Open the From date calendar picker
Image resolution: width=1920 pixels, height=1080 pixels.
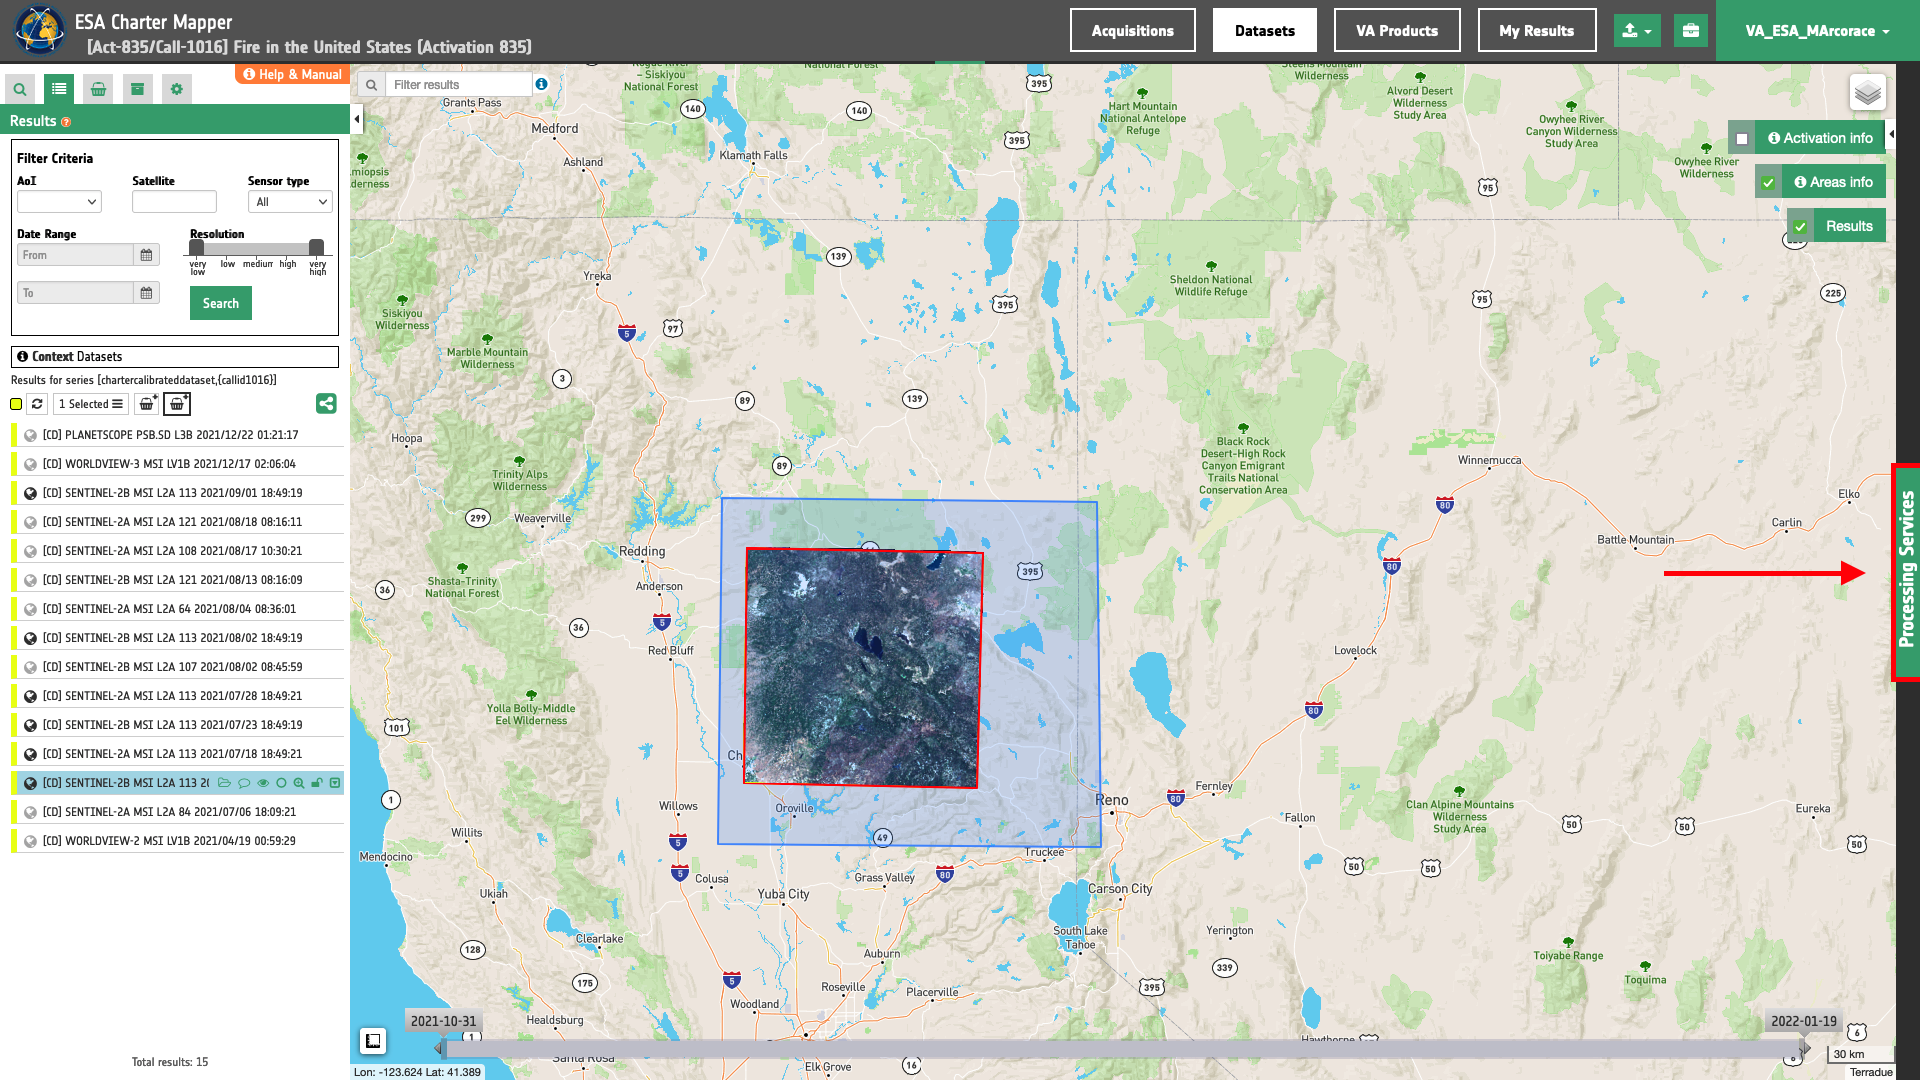[x=146, y=255]
